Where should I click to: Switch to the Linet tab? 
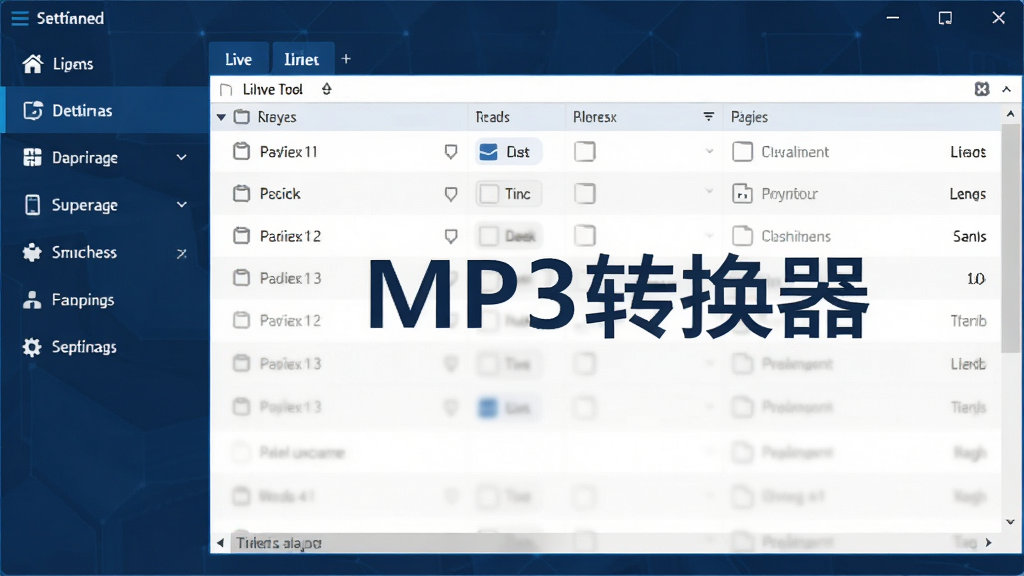tap(302, 59)
